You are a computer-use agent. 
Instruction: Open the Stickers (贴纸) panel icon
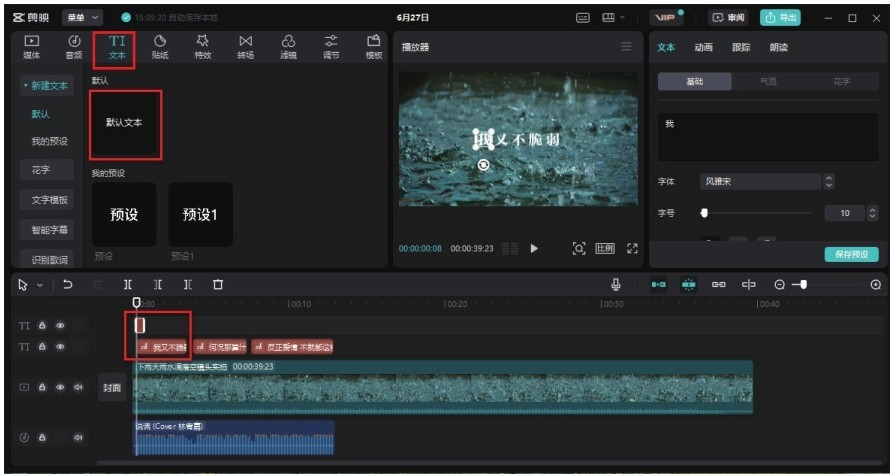160,47
